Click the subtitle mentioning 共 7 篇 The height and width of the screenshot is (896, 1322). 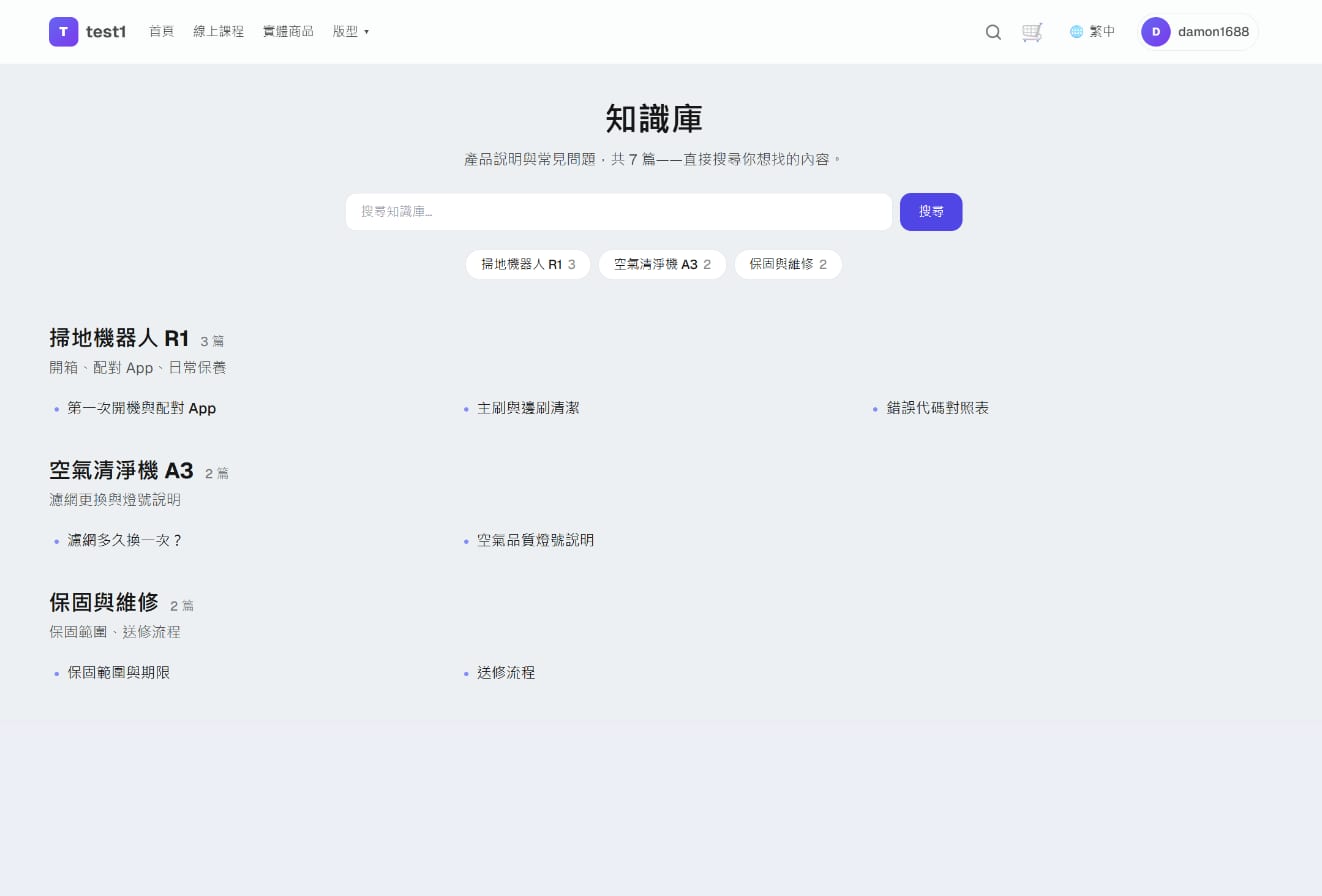pos(654,159)
